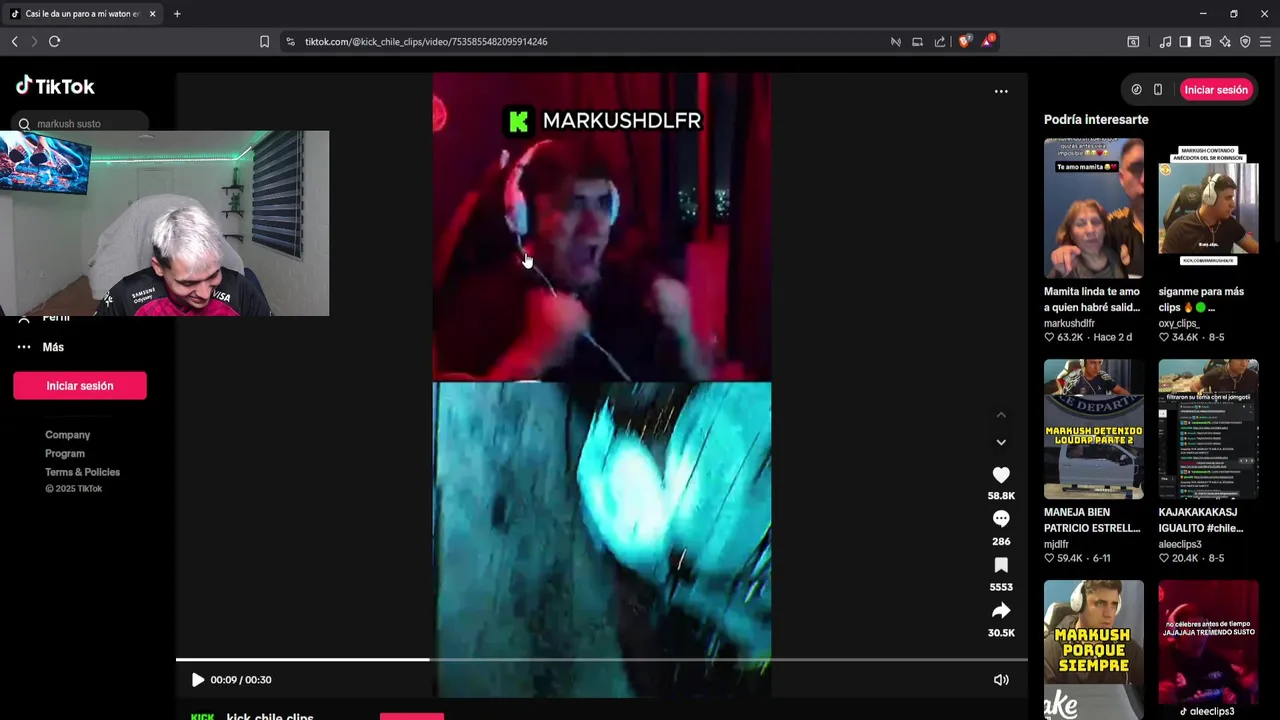Click the TikTok logo
1280x720 pixels.
point(55,86)
